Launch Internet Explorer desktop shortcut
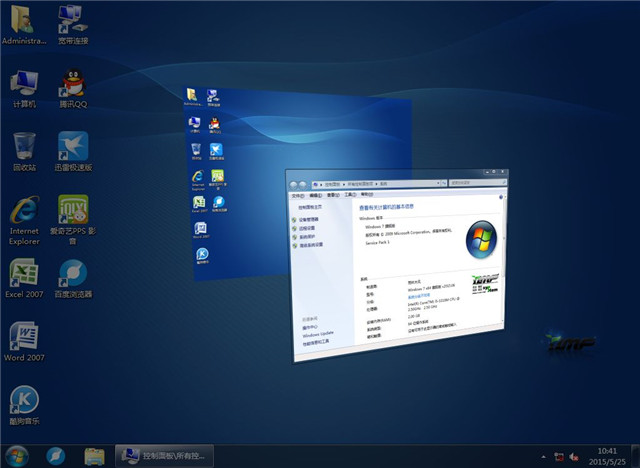 [x=24, y=212]
